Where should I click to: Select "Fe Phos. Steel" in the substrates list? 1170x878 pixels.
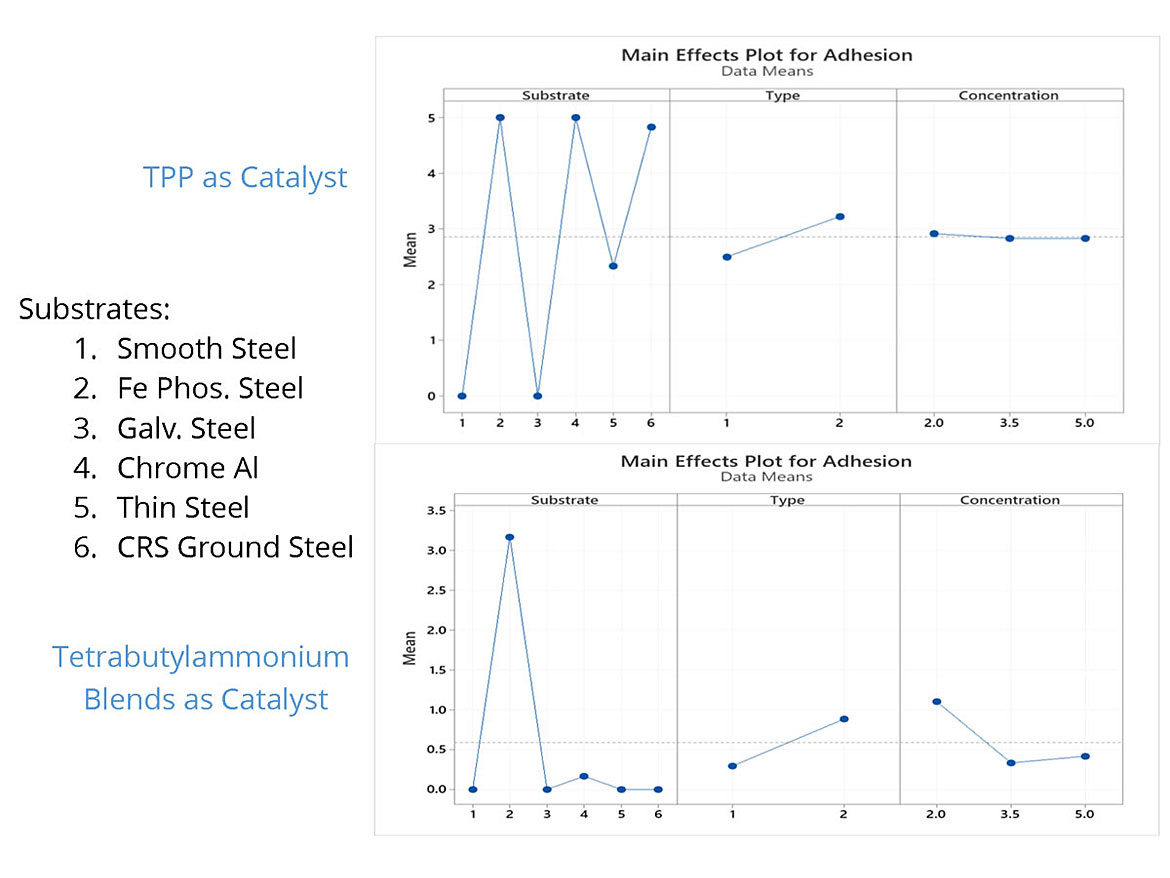tap(210, 388)
